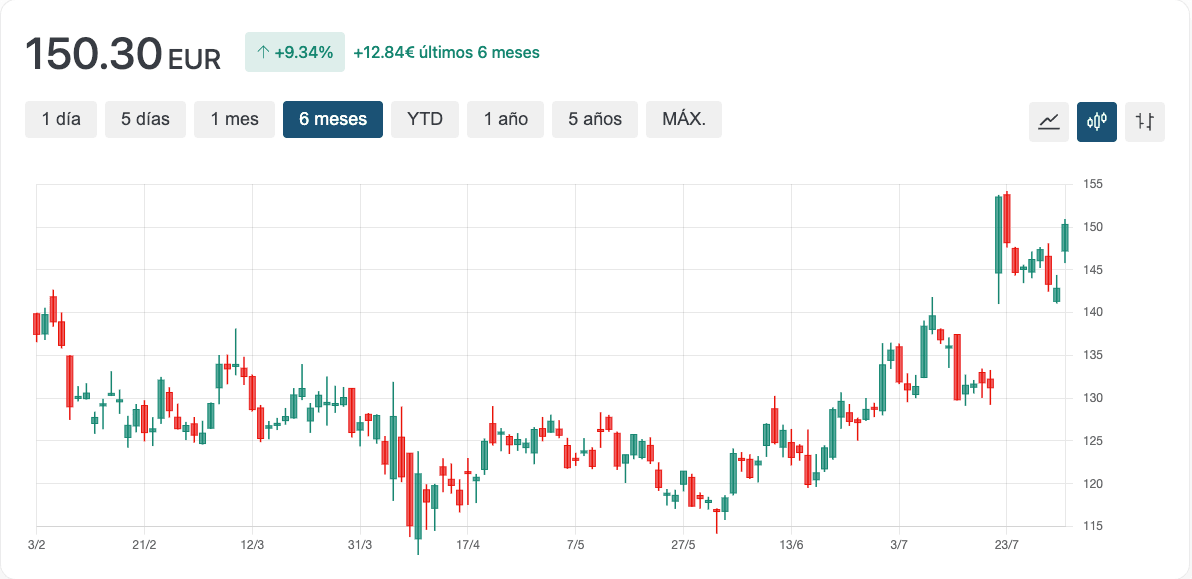Click the 3/2 date axis label

click(x=37, y=545)
